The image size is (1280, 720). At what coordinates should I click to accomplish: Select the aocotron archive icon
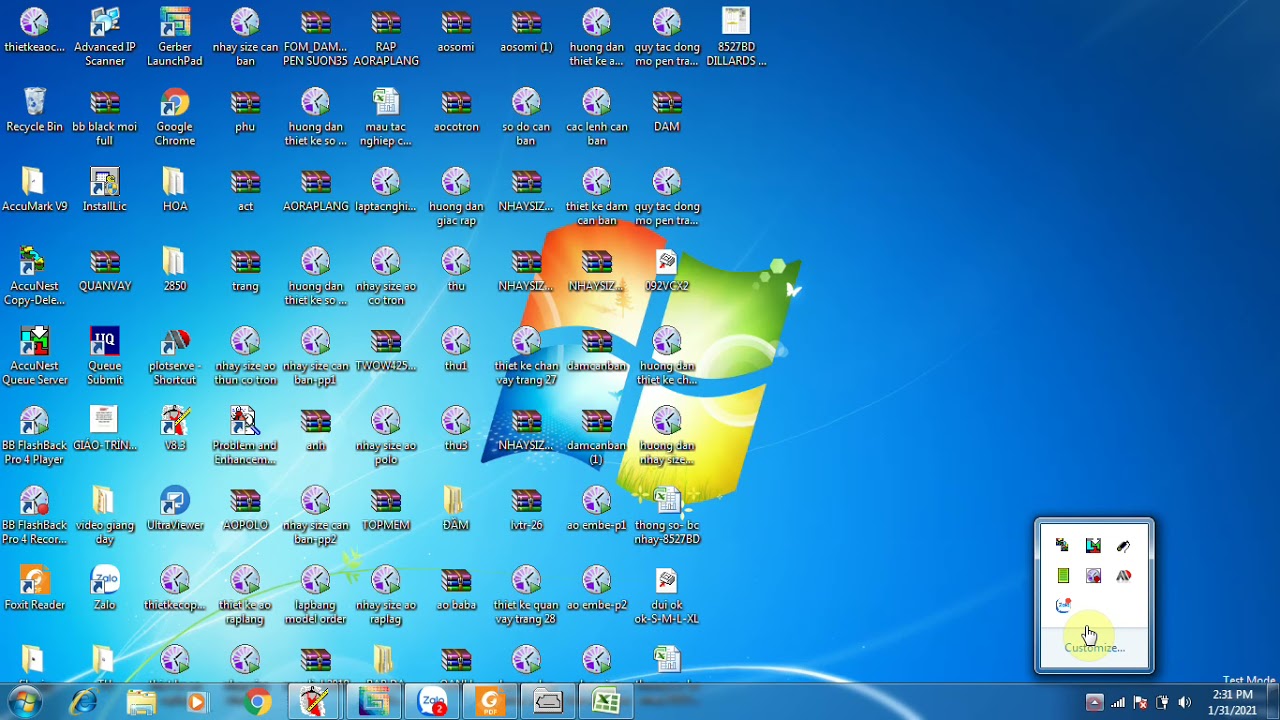(x=456, y=110)
